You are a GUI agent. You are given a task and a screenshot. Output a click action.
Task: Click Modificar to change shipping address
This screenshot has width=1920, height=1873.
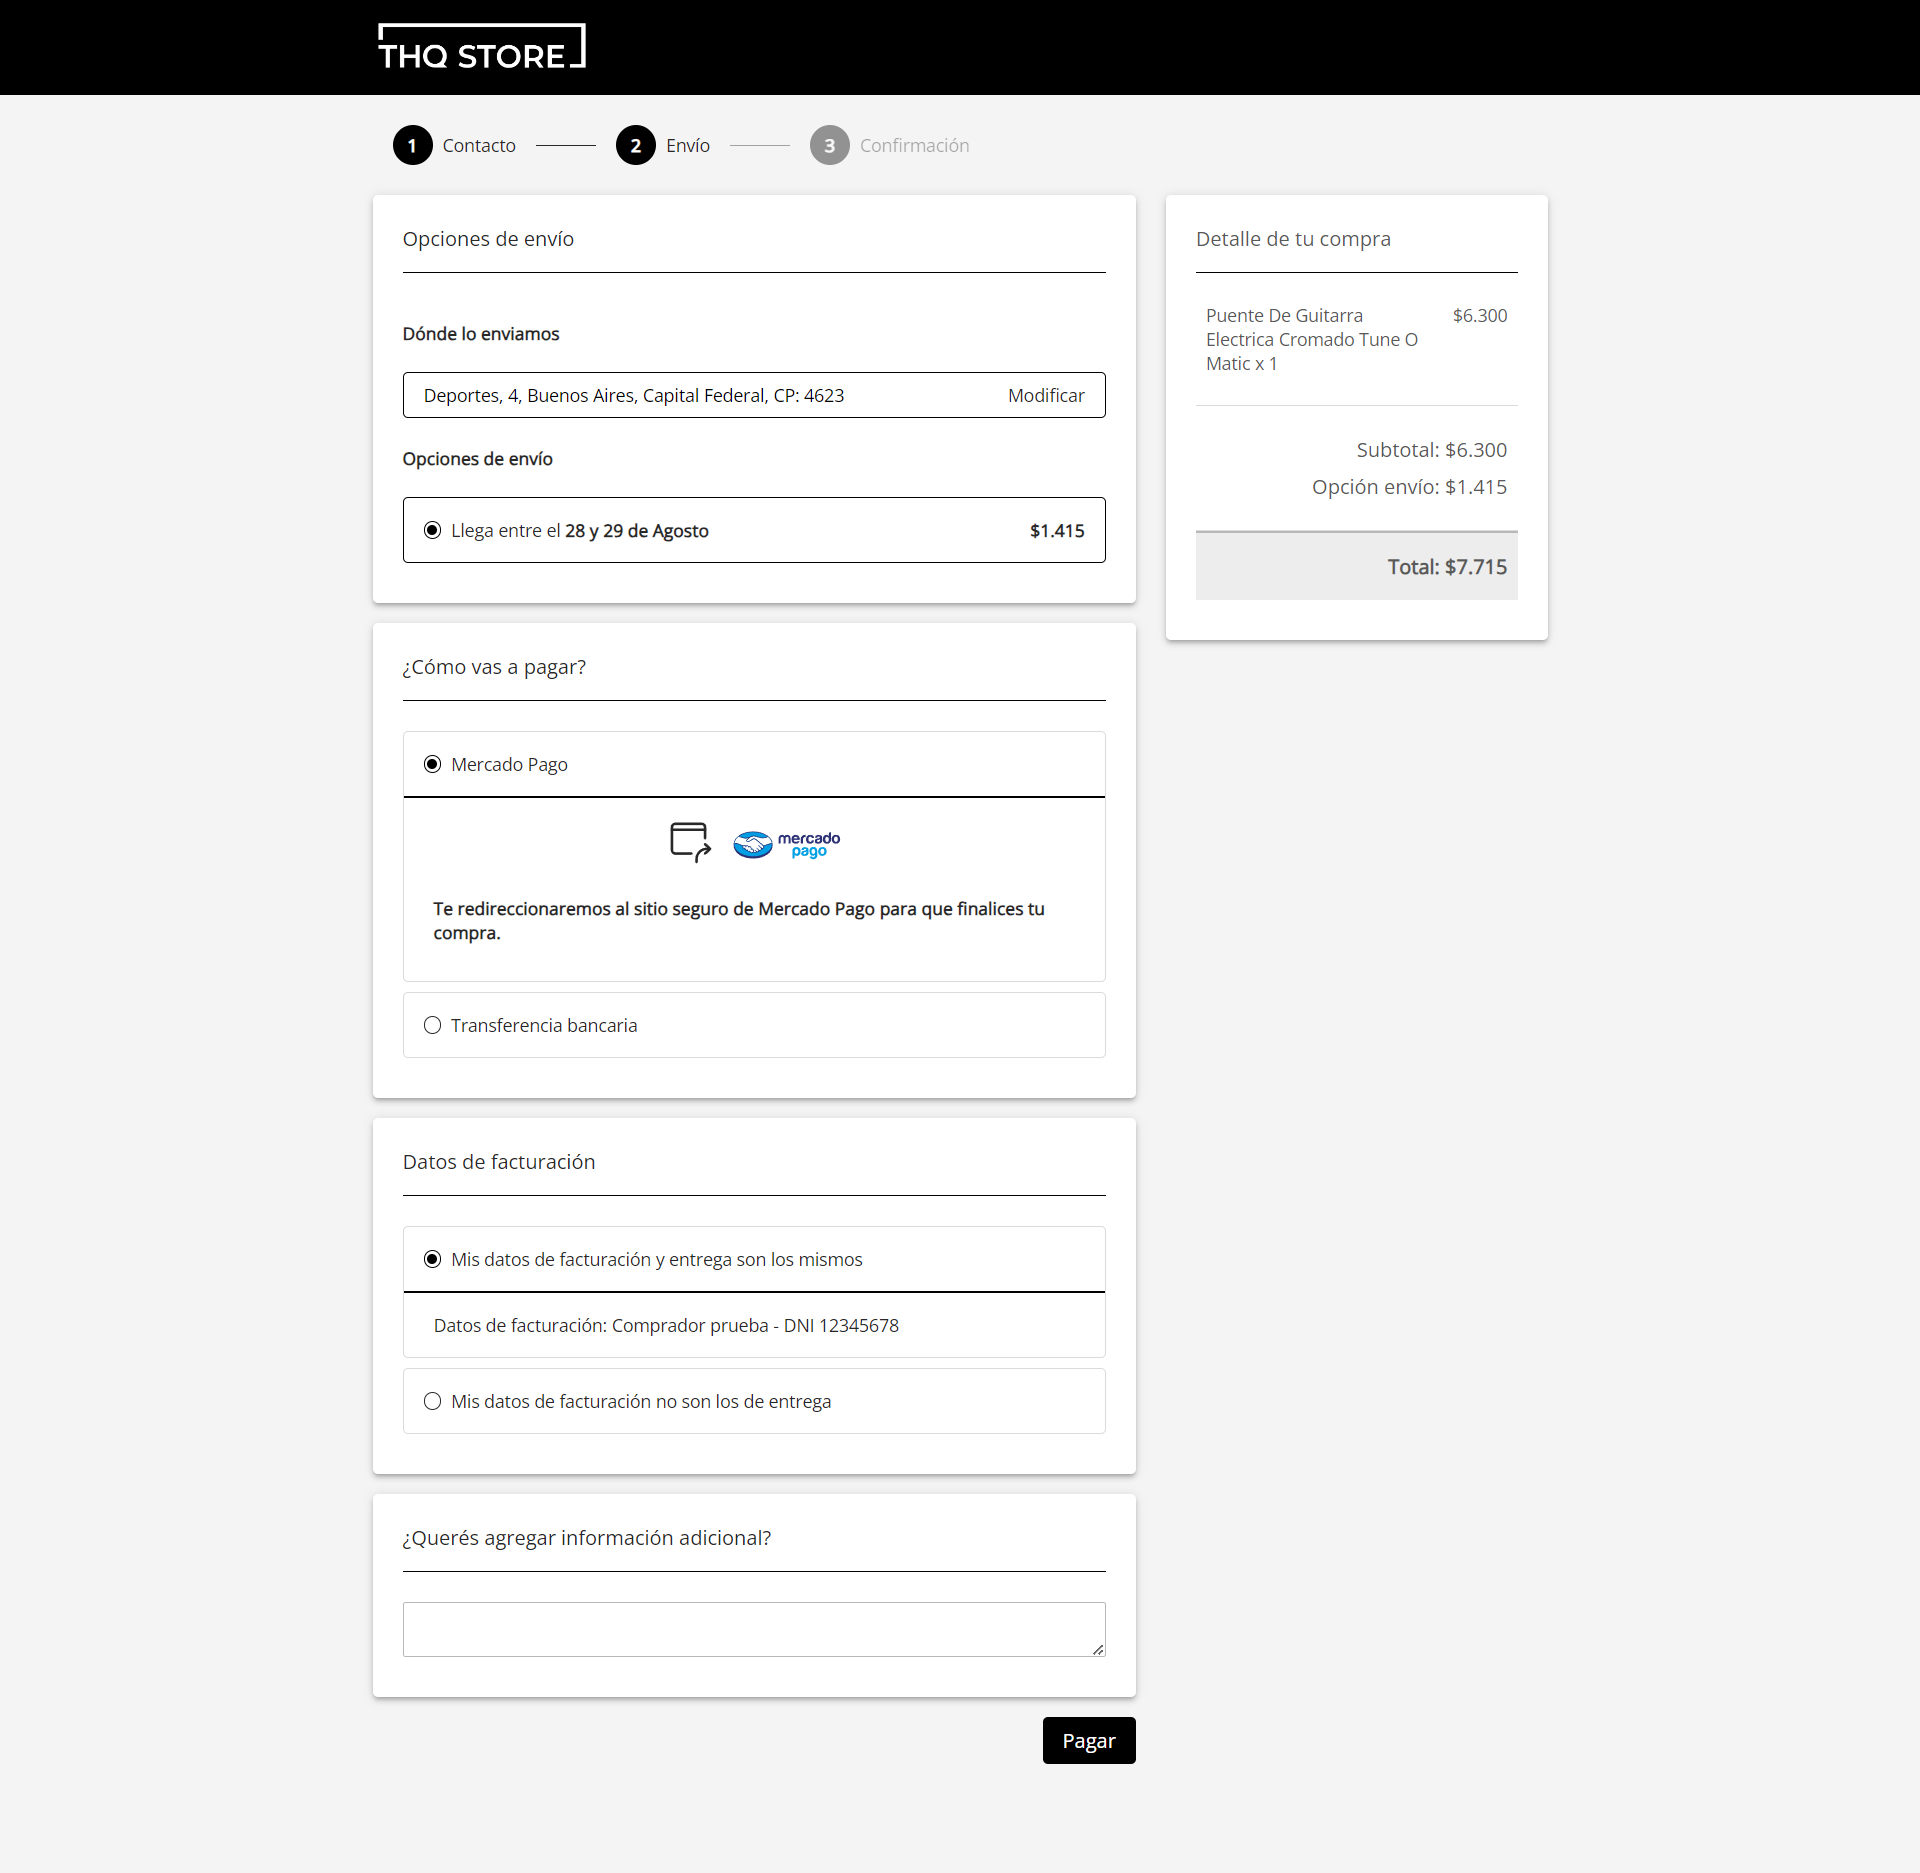1046,395
